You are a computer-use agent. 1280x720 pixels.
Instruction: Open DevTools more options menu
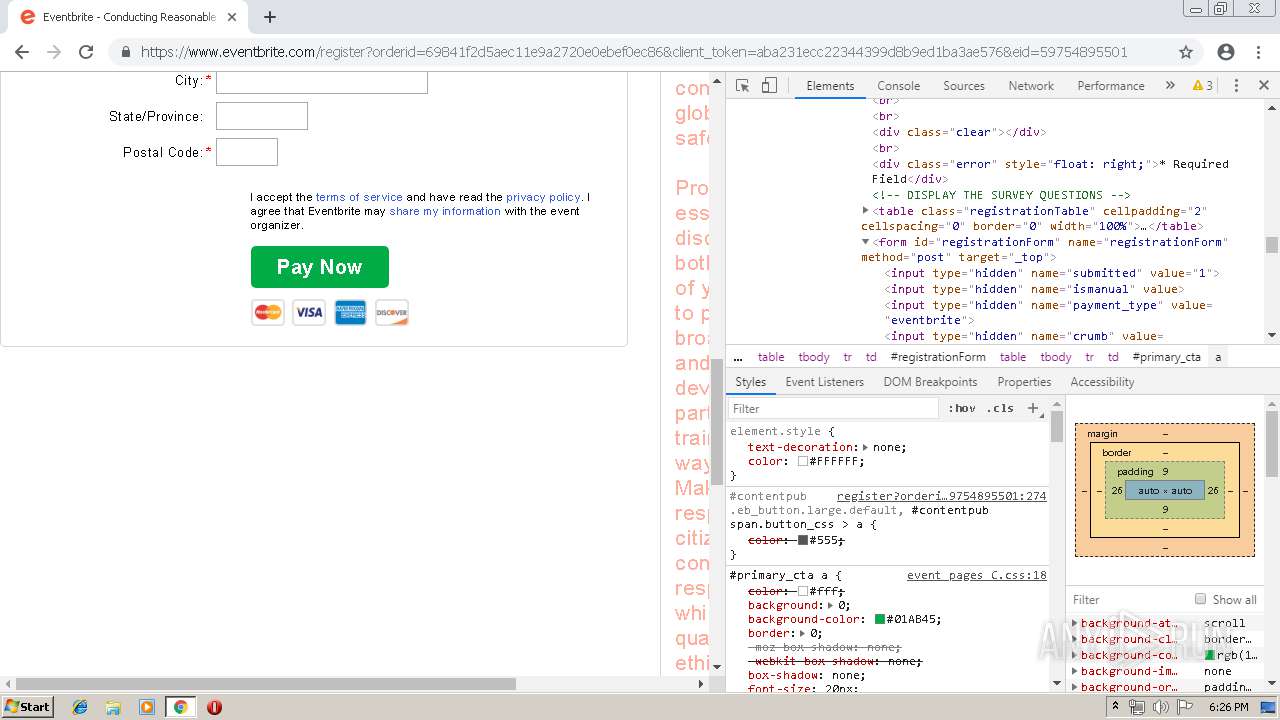point(1236,86)
